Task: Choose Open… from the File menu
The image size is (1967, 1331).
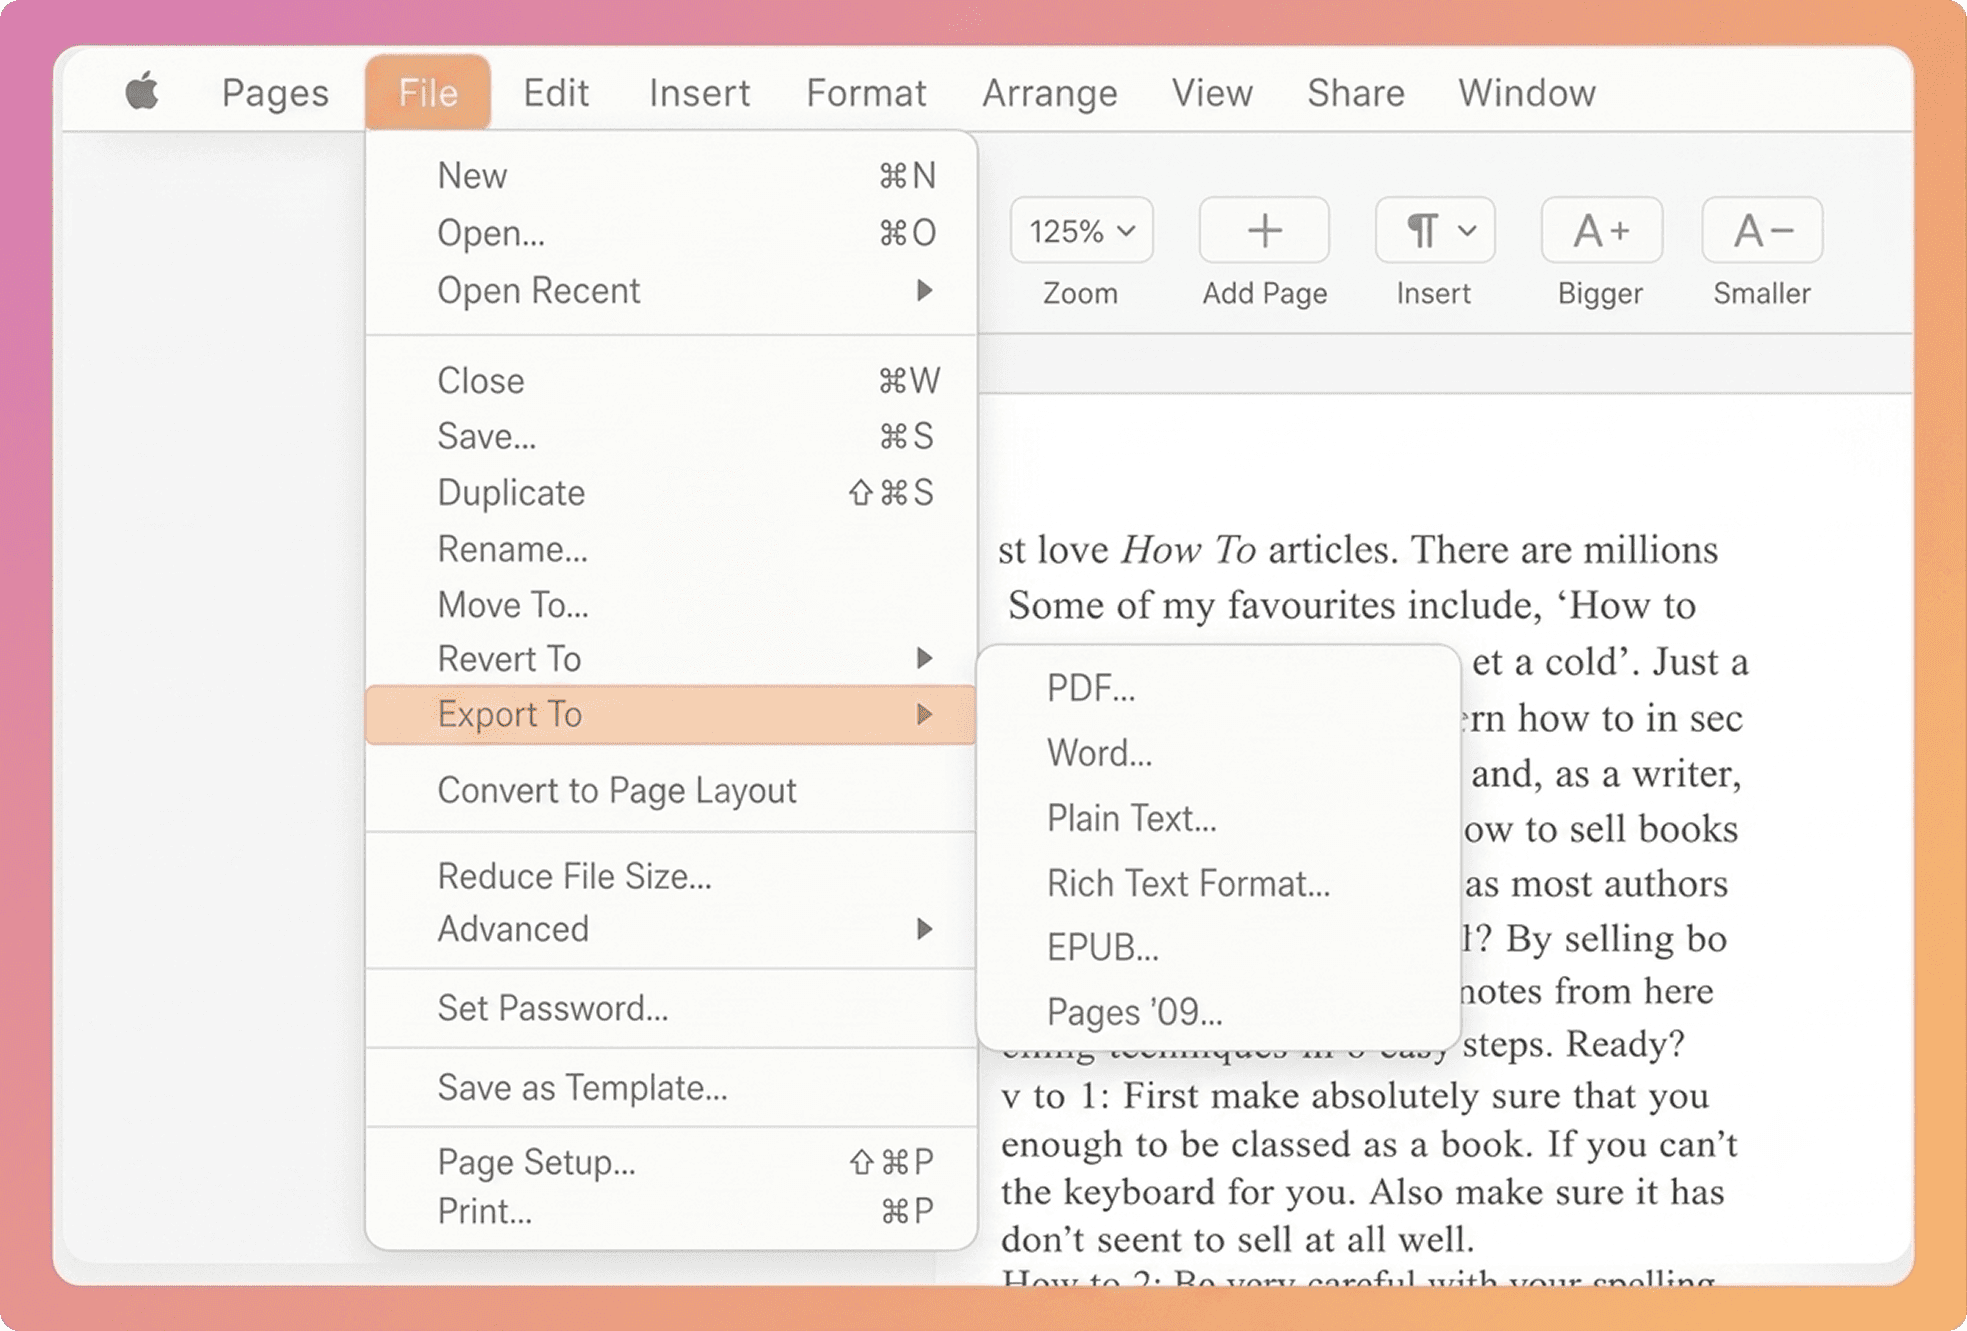Action: 671,232
